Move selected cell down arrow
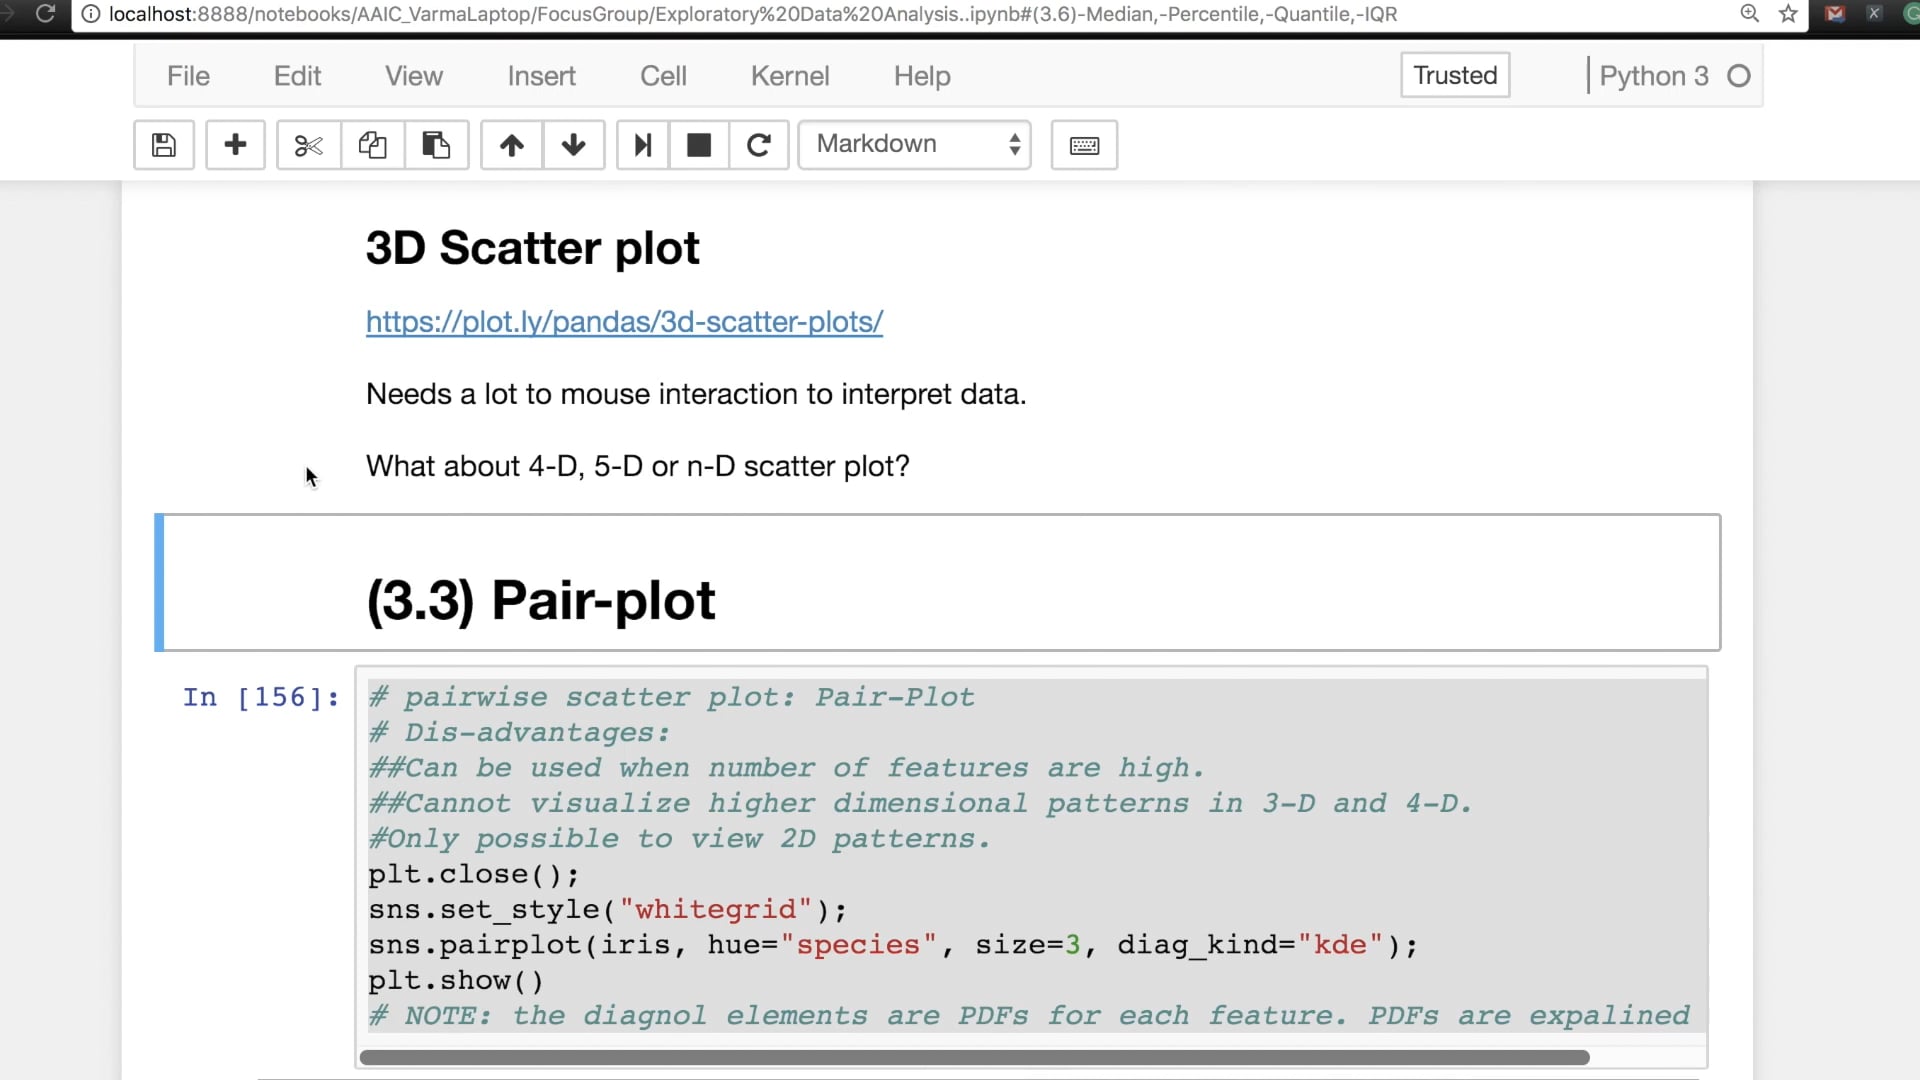The image size is (1920, 1080). pos(574,145)
